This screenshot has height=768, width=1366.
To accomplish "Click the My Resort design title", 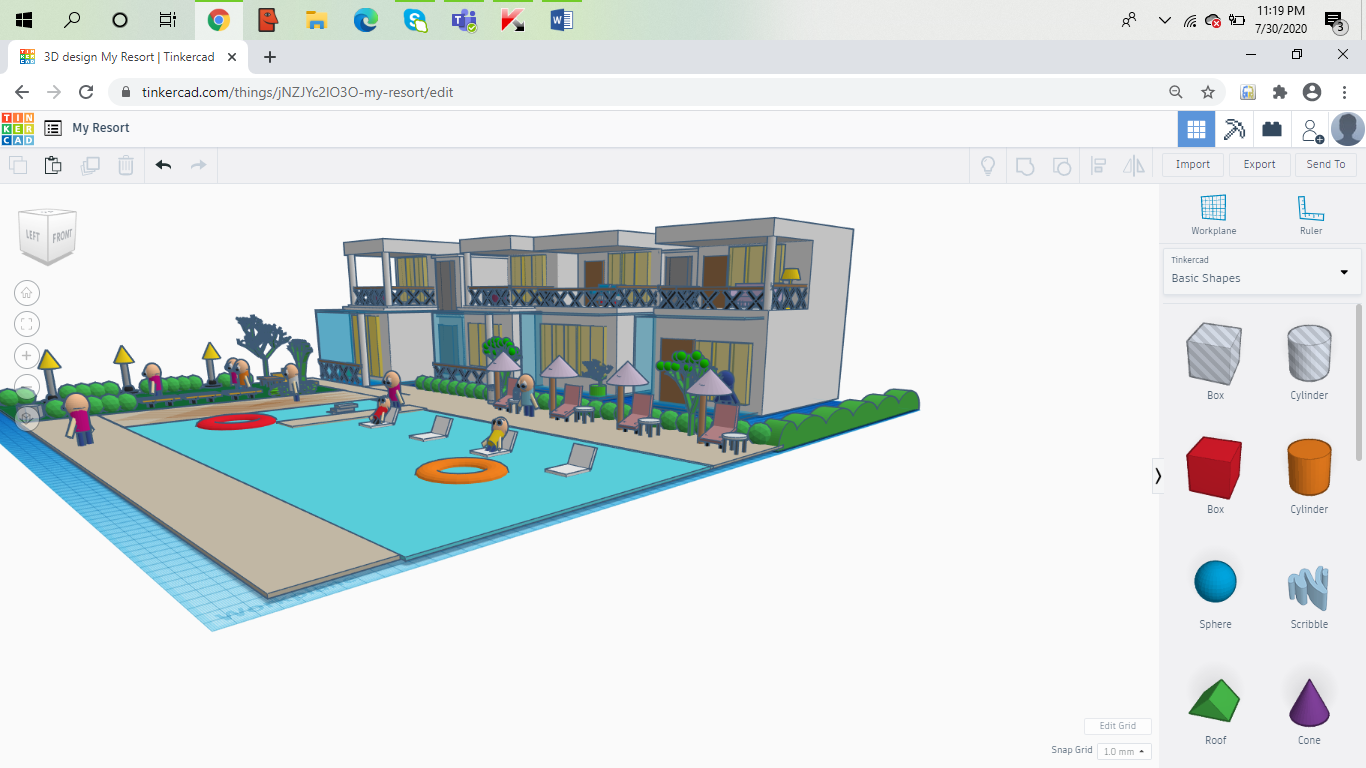I will pyautogui.click(x=101, y=128).
